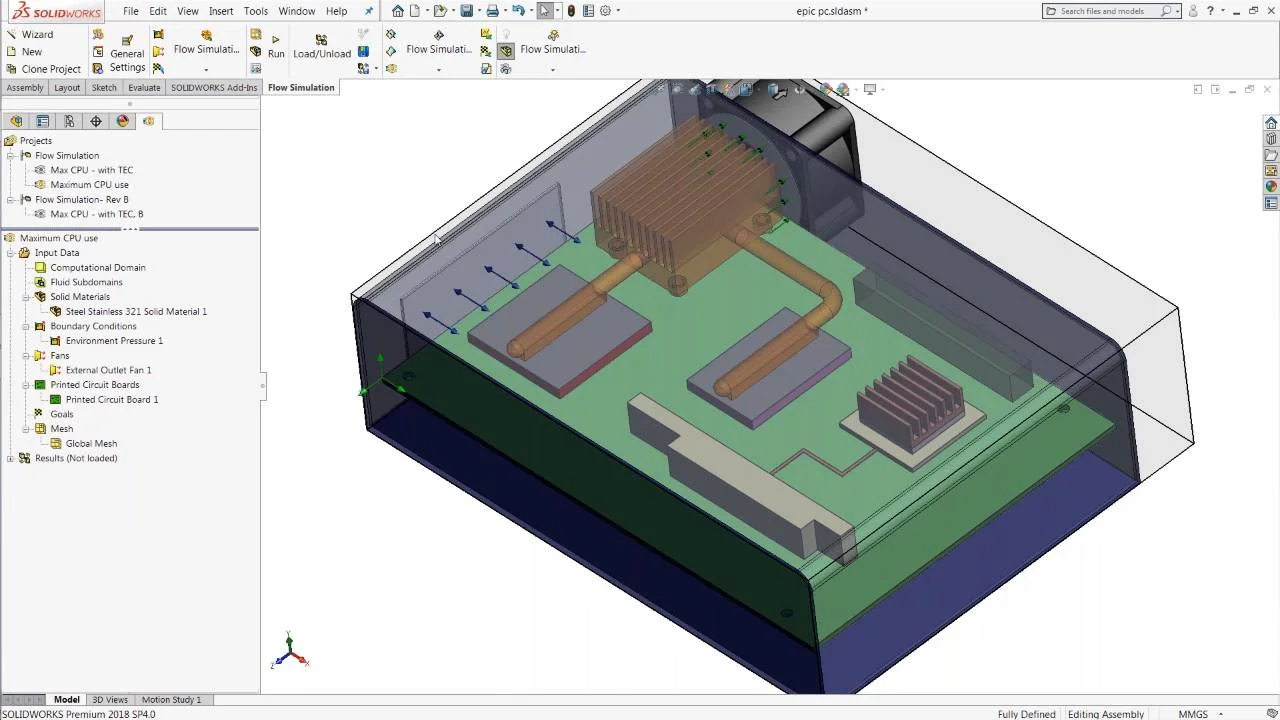This screenshot has width=1280, height=720.
Task: Open the dropdown arrow next to the search box
Action: click(x=1177, y=11)
